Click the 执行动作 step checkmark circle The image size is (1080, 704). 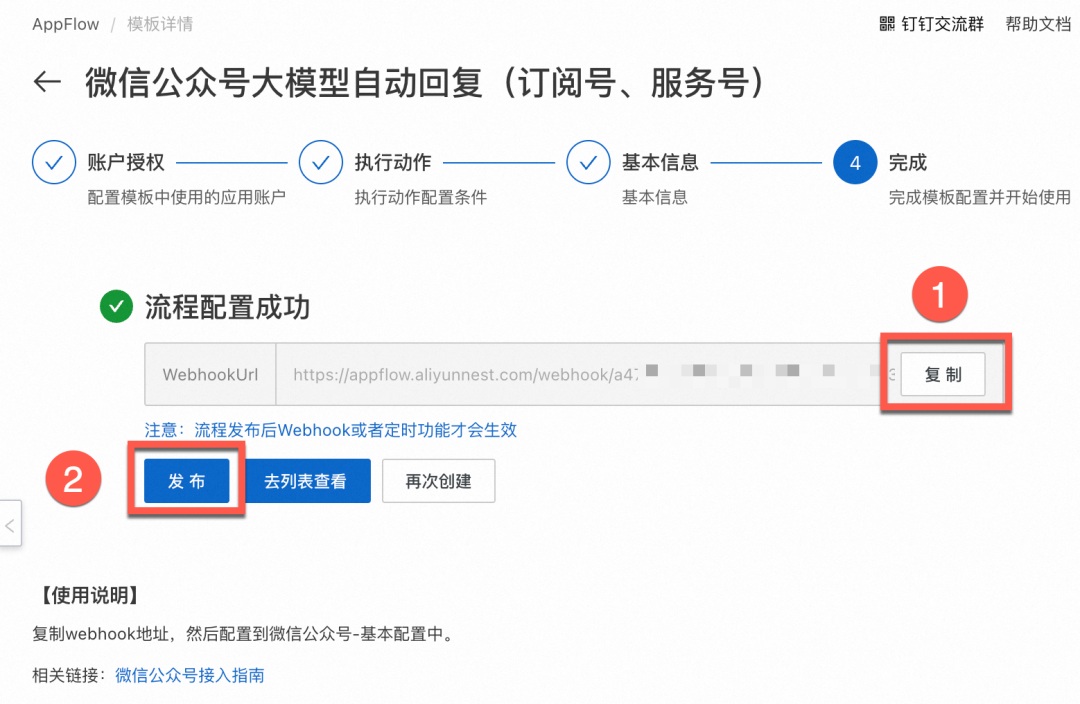(x=321, y=163)
